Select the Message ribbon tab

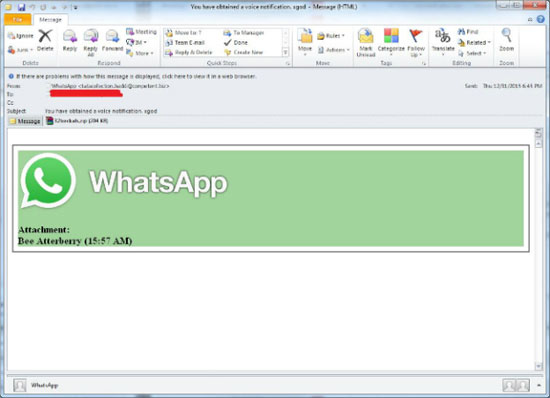point(51,20)
